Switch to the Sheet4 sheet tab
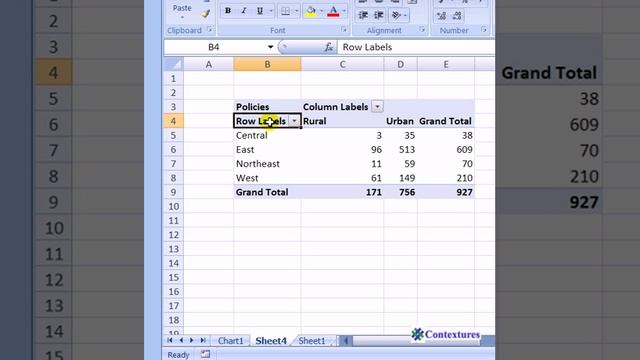 tap(271, 341)
